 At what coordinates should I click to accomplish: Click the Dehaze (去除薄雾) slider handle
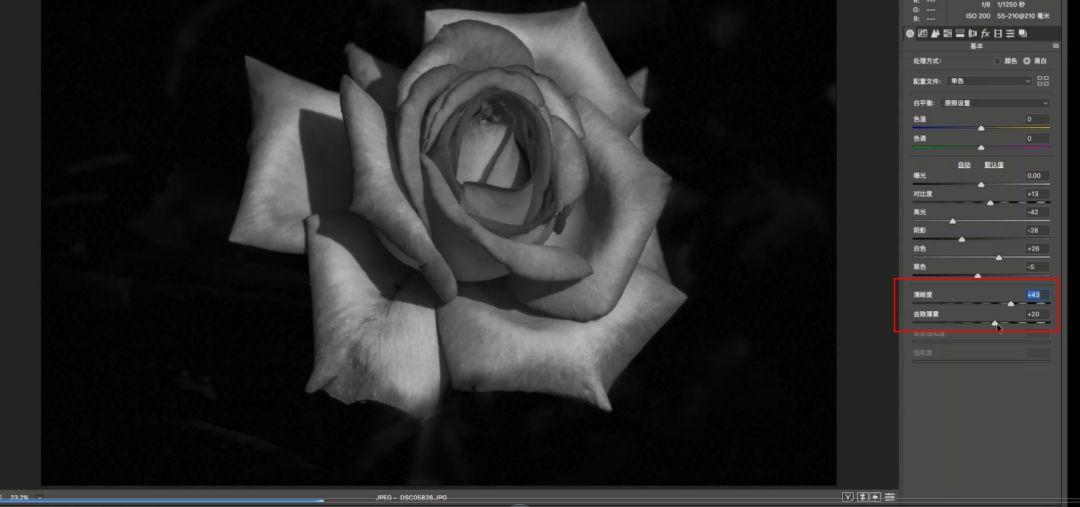click(x=995, y=322)
